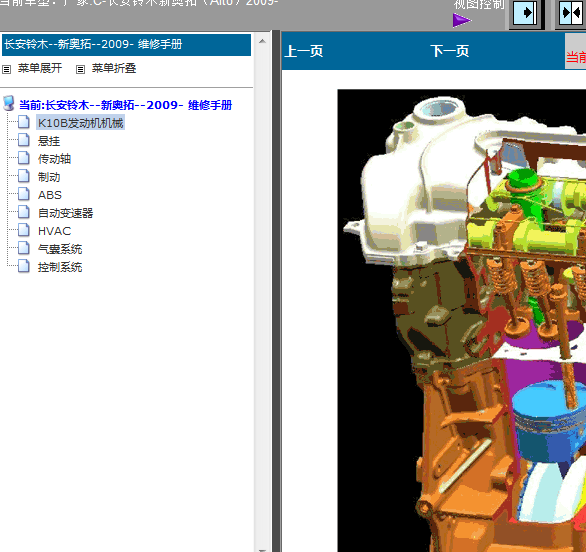Click the computer icon at the tree root
586x552 pixels.
9,104
